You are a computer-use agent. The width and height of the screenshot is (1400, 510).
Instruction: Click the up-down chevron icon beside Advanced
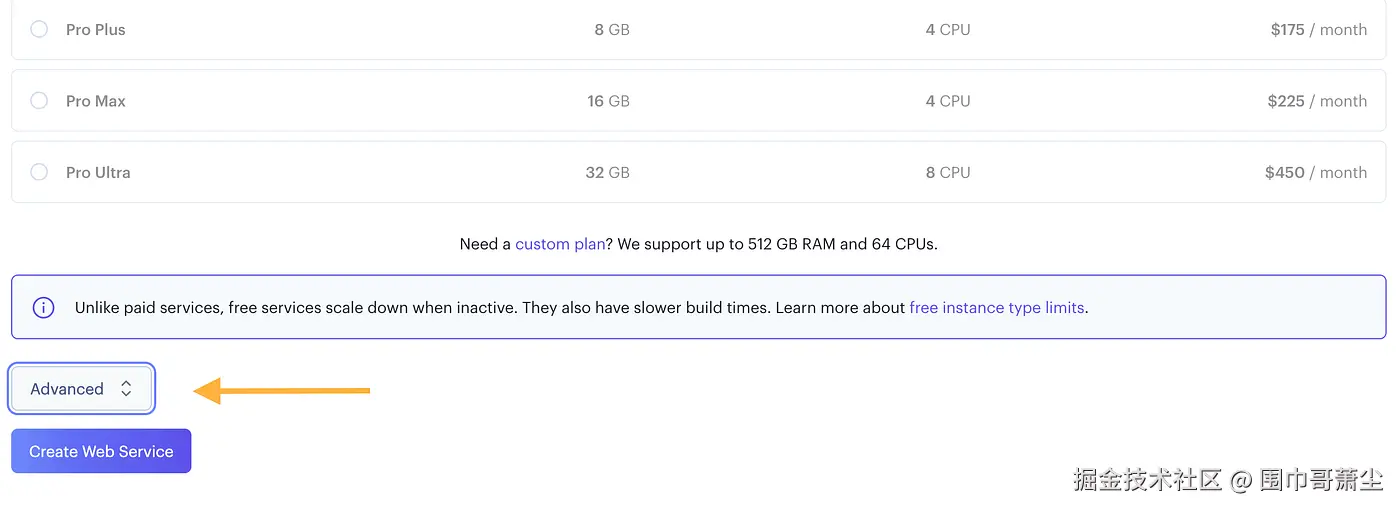click(126, 389)
